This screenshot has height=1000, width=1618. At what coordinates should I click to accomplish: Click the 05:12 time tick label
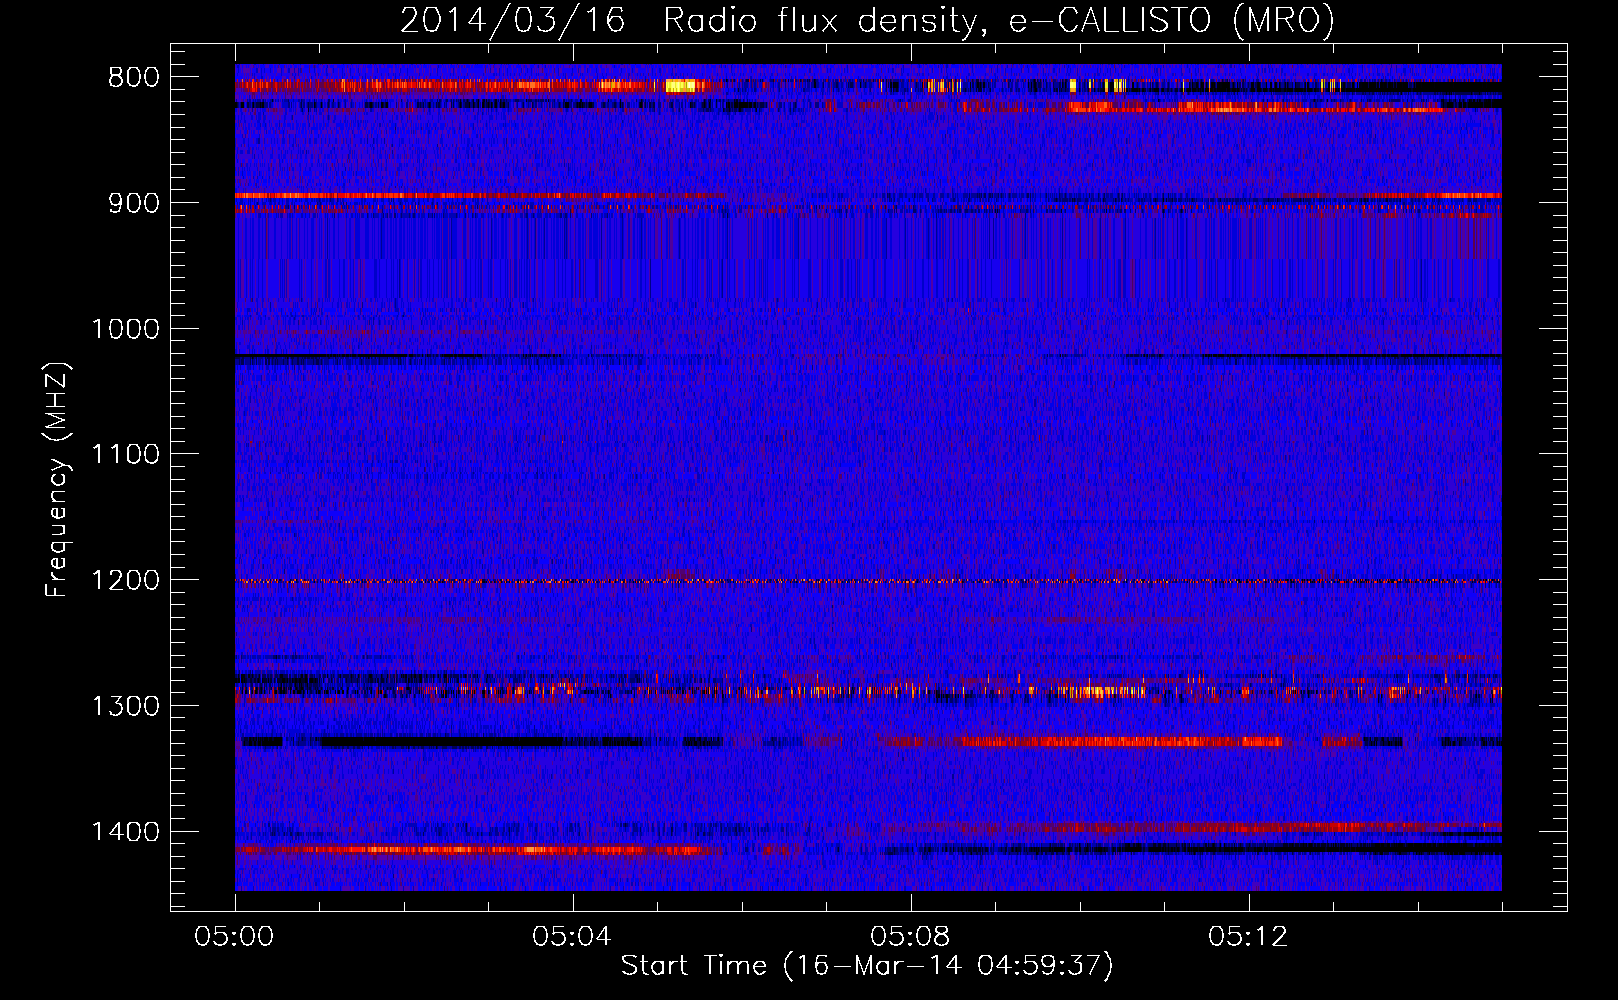[1249, 937]
